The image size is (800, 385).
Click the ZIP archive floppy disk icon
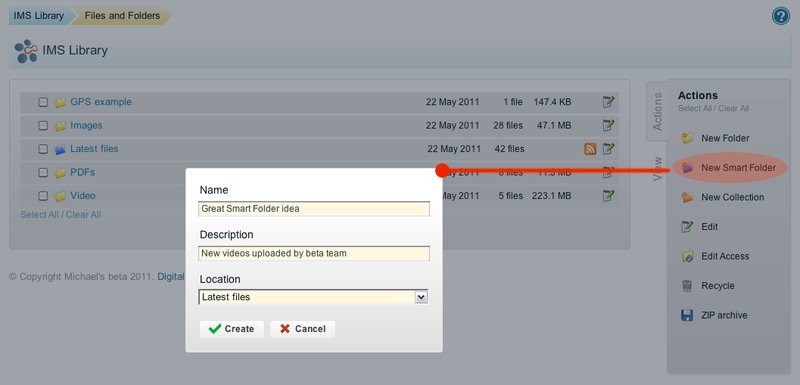coord(687,315)
